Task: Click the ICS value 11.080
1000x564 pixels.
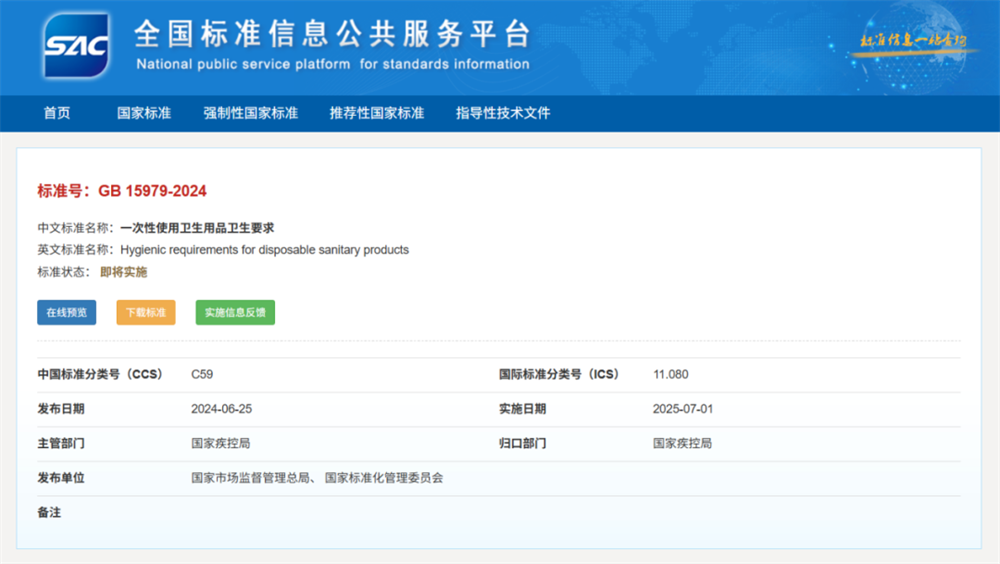Action: pyautogui.click(x=670, y=375)
